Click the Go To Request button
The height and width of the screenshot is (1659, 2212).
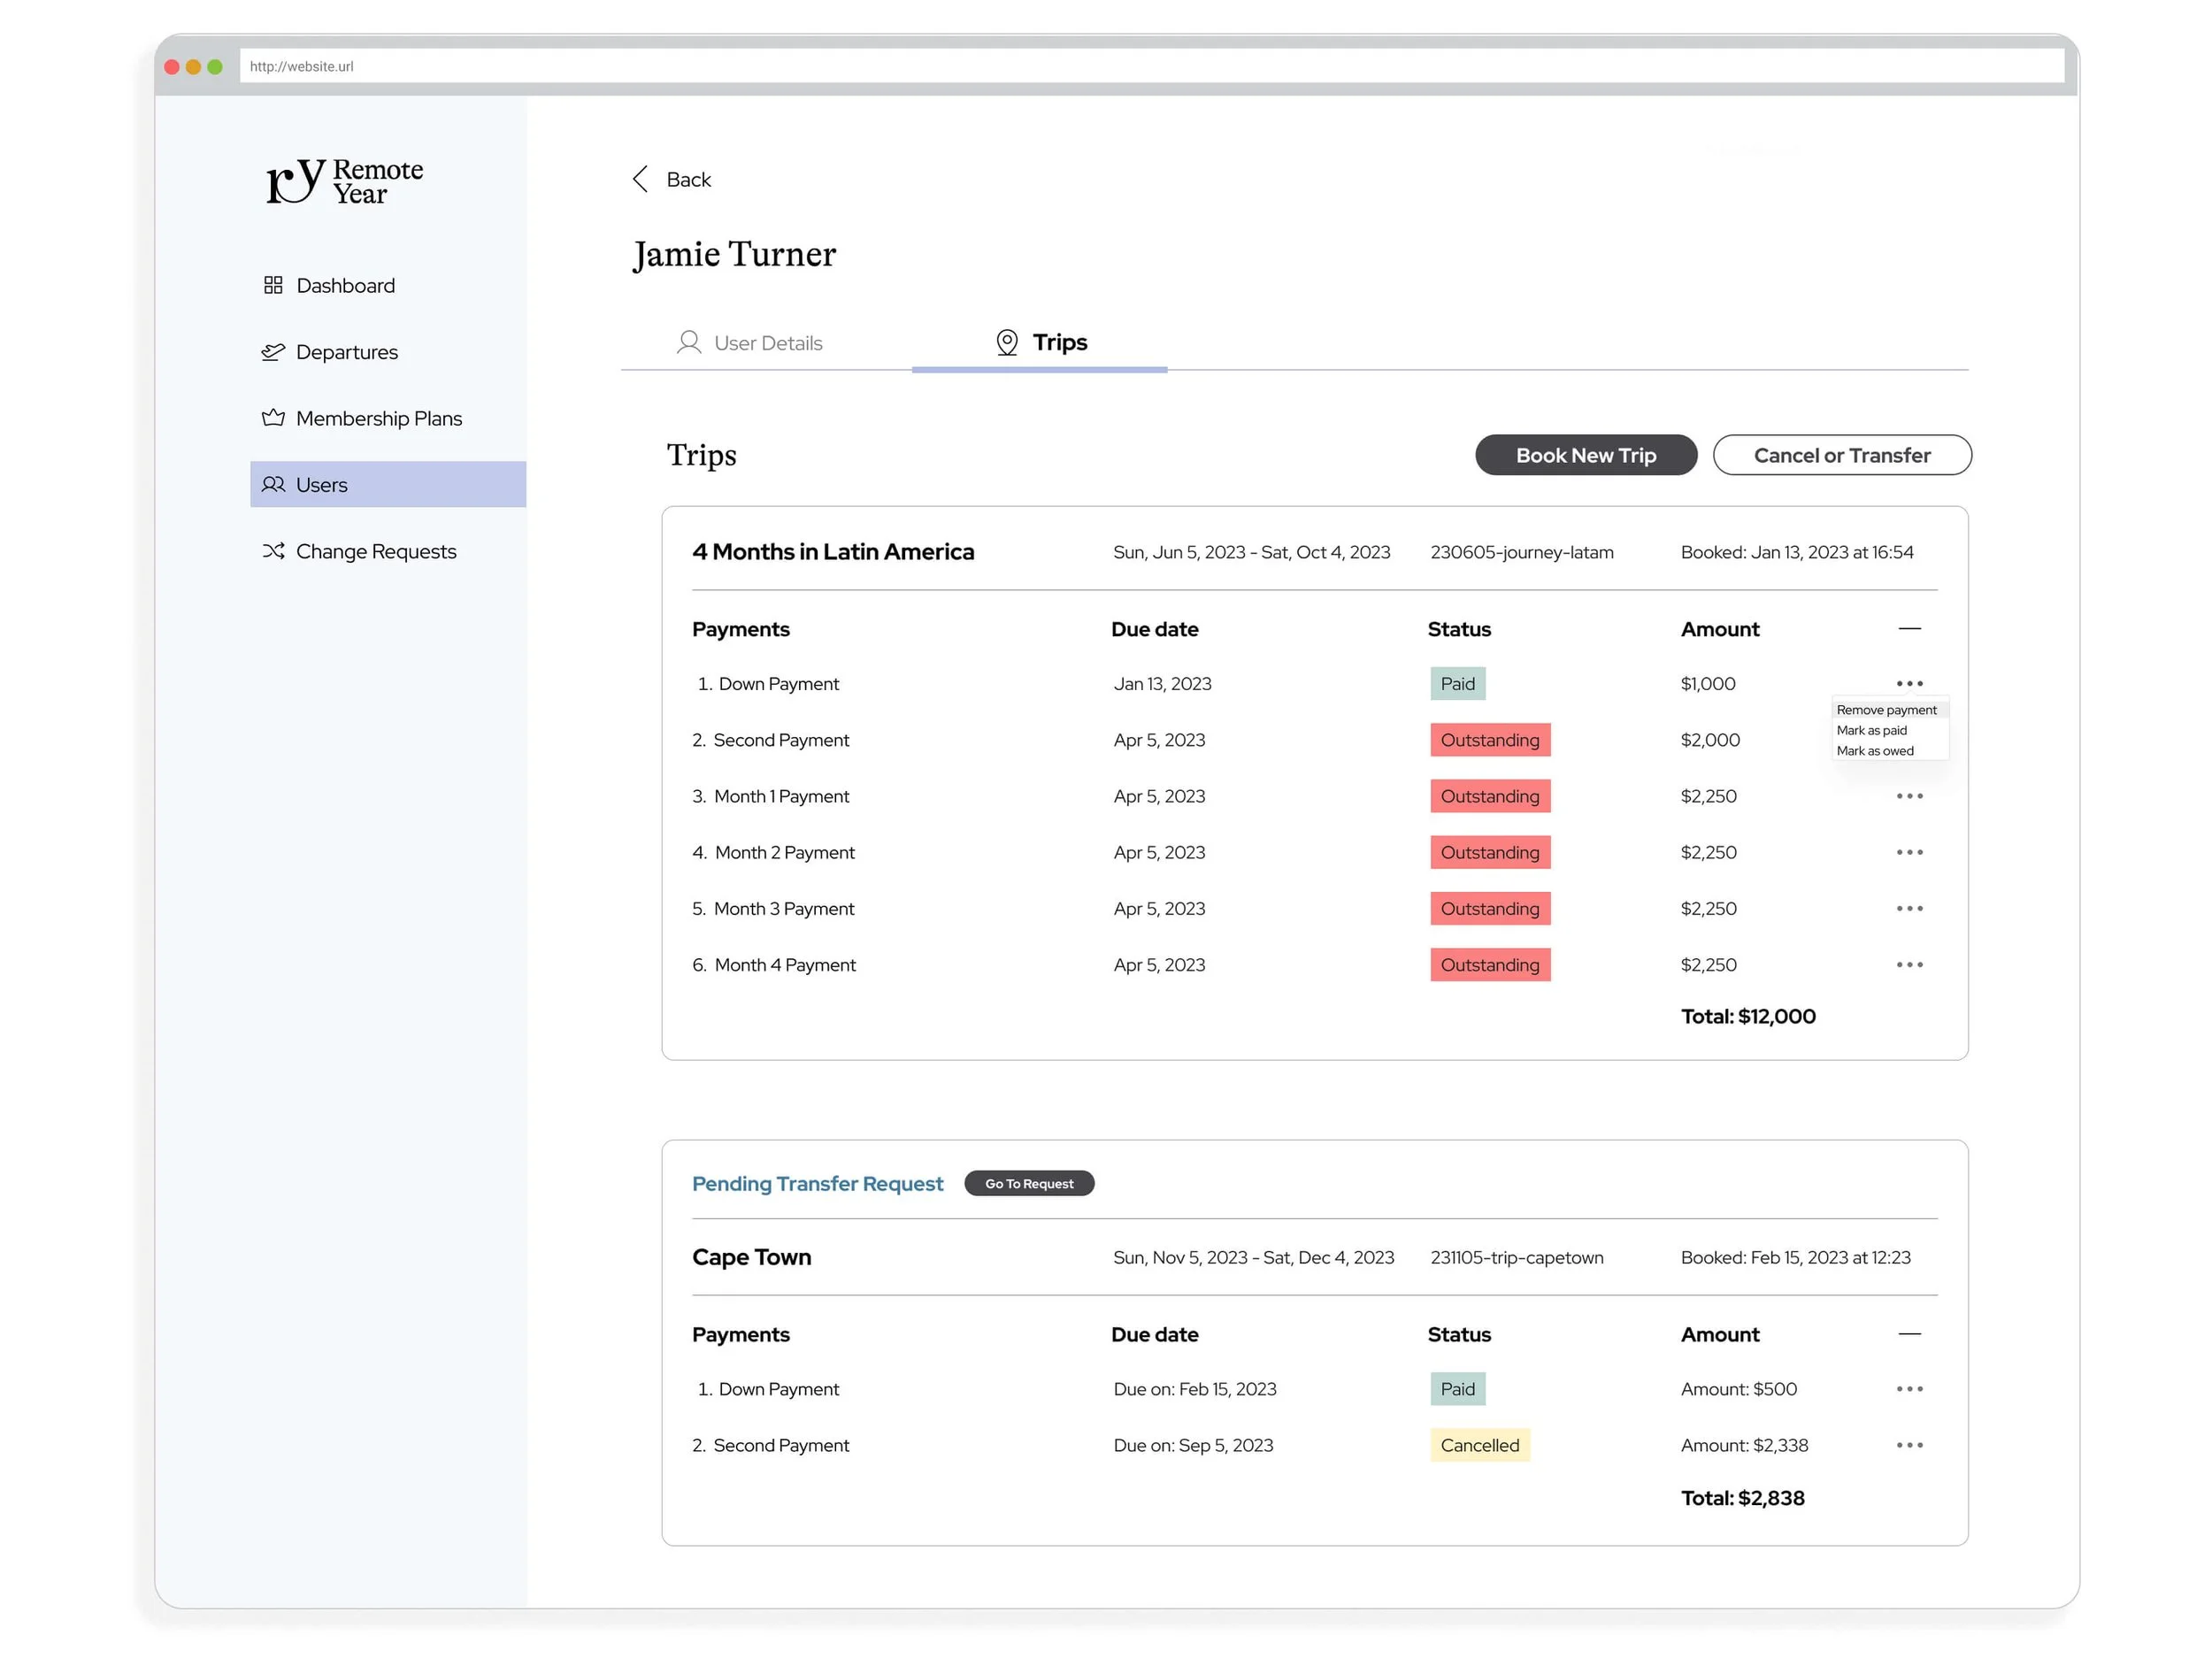click(1029, 1184)
